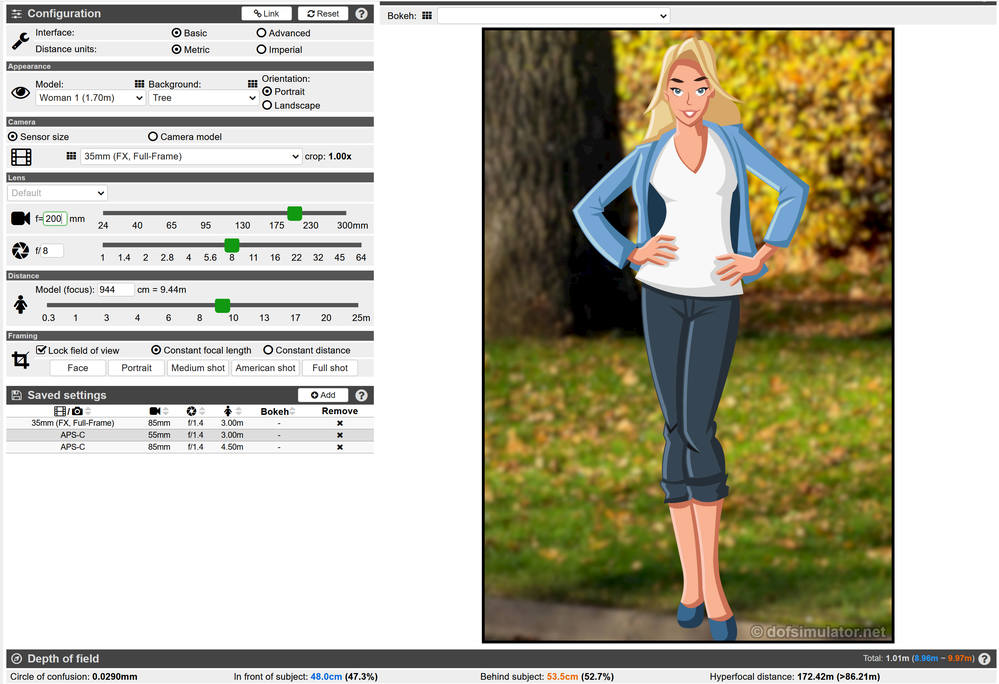Viewport: 999px width, 684px height.
Task: Uncheck Lock field of view
Action: click(x=41, y=350)
